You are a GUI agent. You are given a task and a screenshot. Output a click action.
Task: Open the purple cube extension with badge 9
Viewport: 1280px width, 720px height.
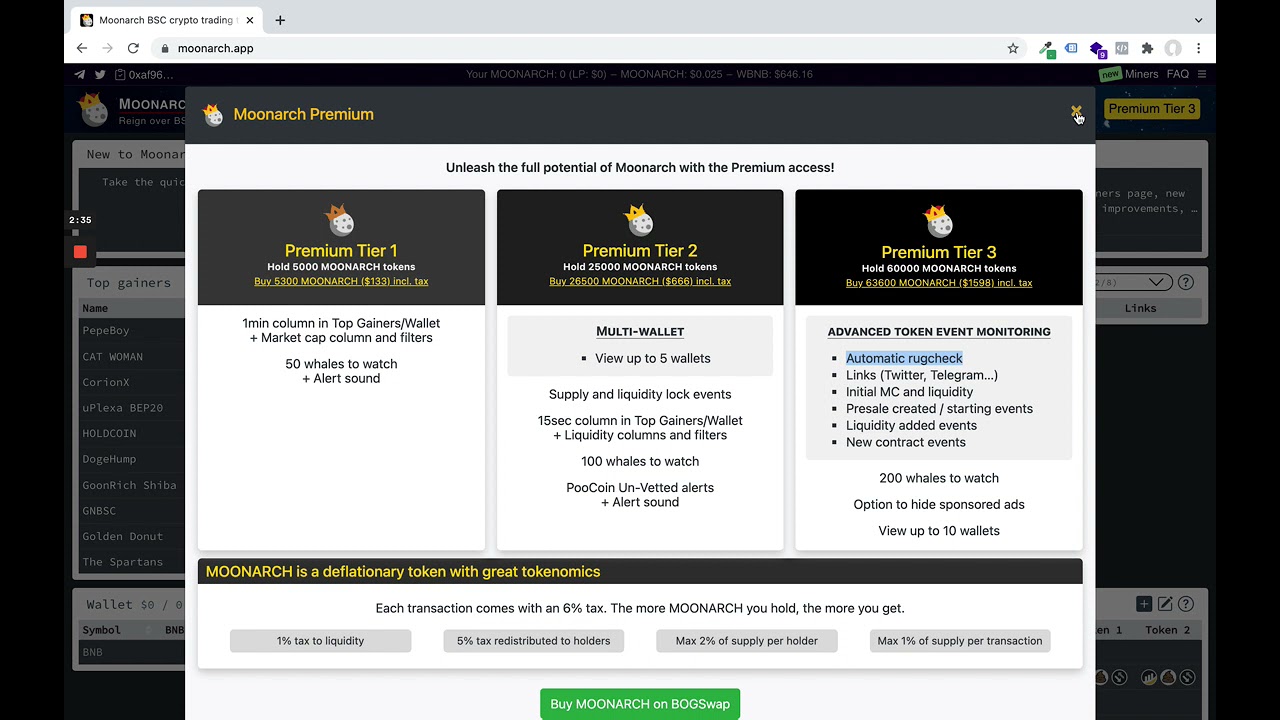(x=1097, y=49)
